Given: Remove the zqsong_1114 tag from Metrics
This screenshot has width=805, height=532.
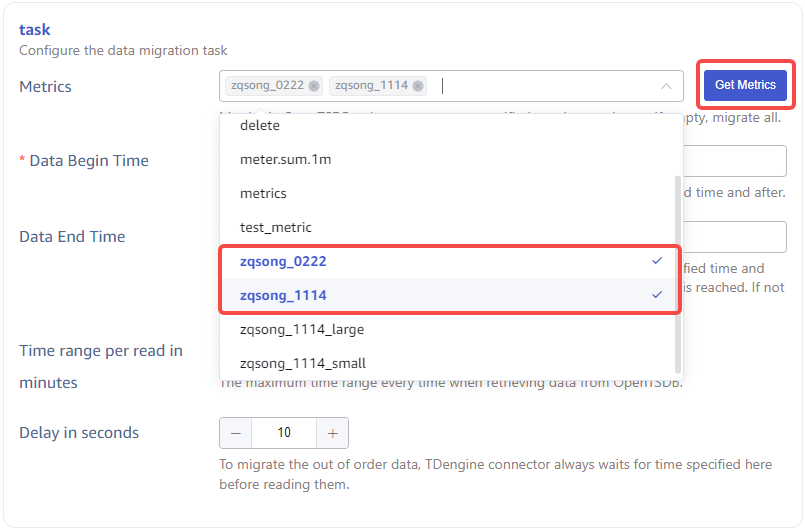Looking at the screenshot, I should point(418,86).
